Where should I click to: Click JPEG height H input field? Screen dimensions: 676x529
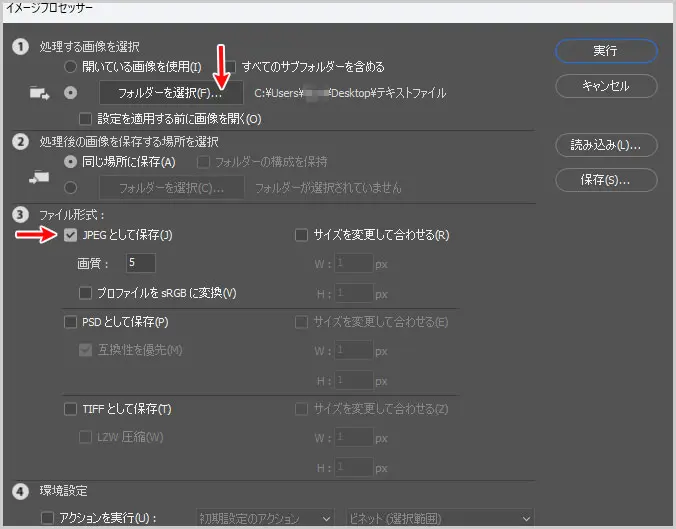point(354,293)
